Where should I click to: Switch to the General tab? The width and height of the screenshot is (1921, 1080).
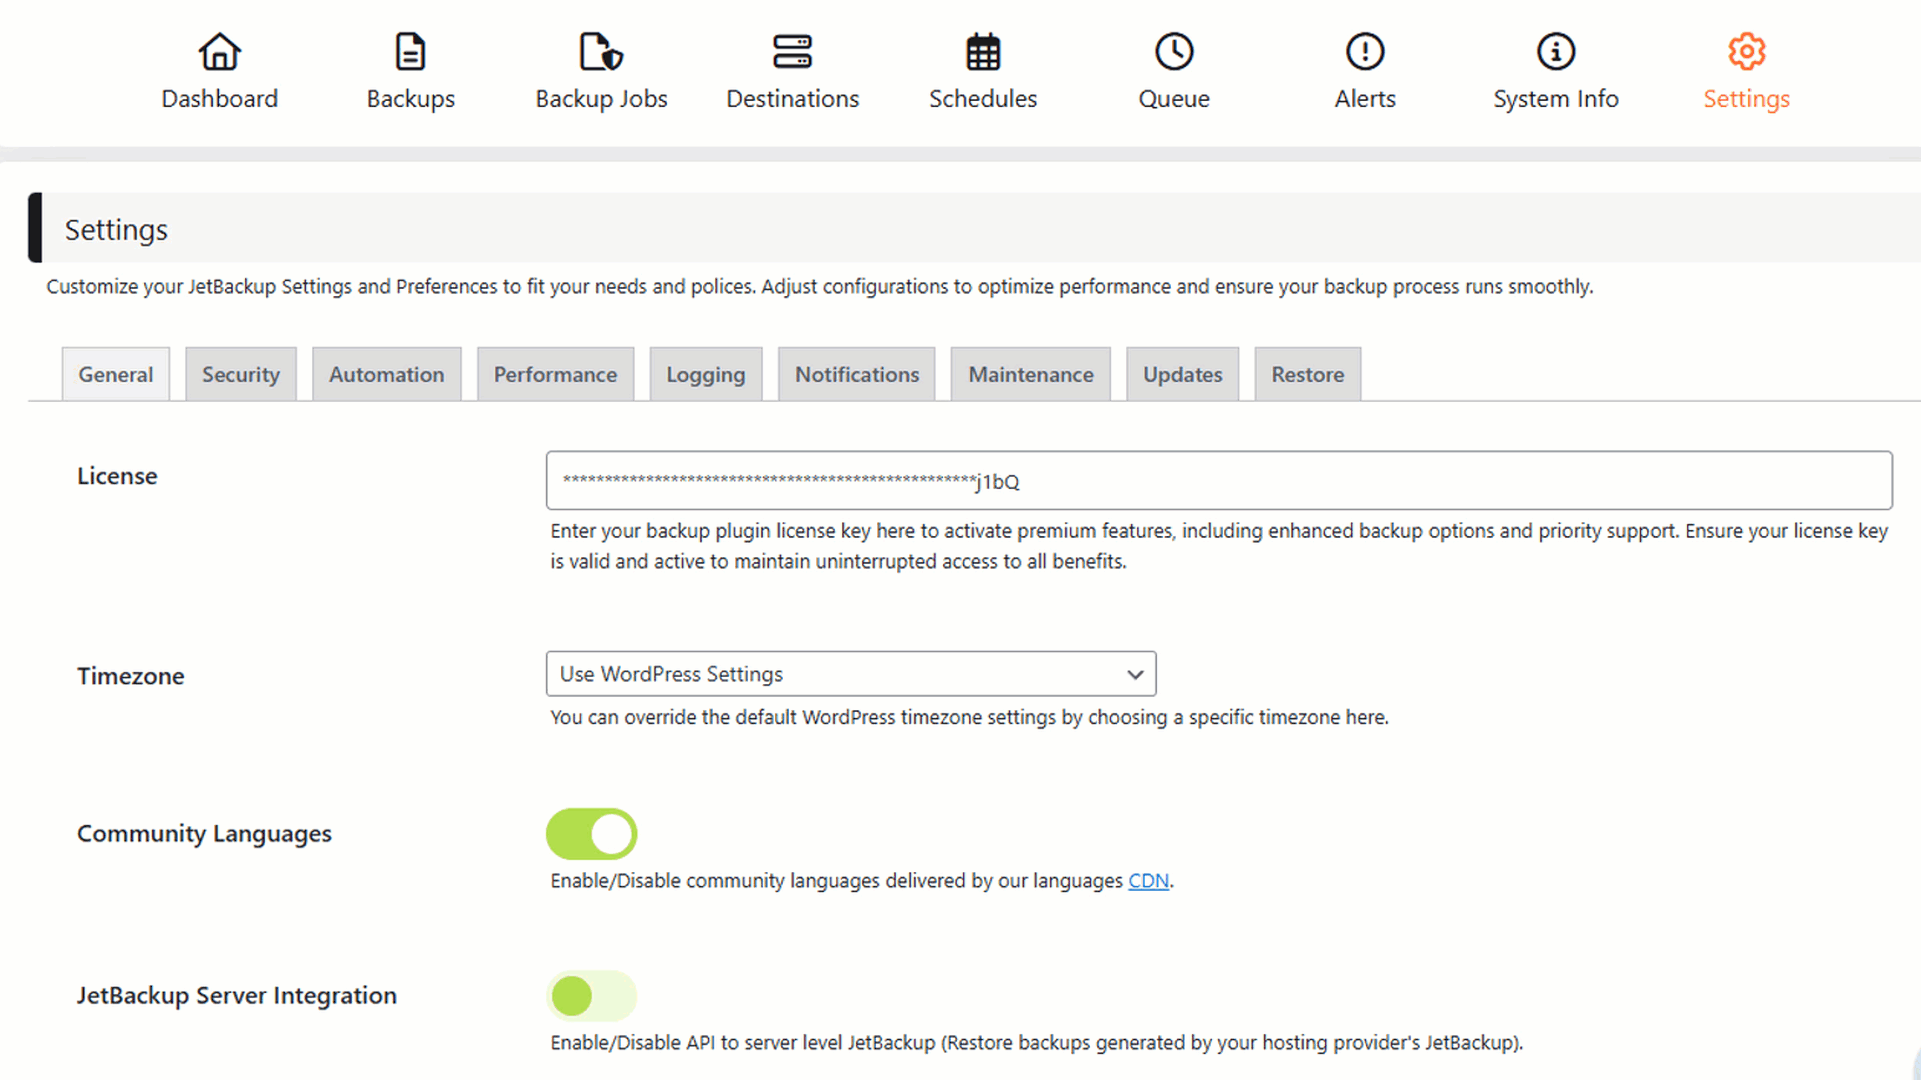(x=116, y=374)
